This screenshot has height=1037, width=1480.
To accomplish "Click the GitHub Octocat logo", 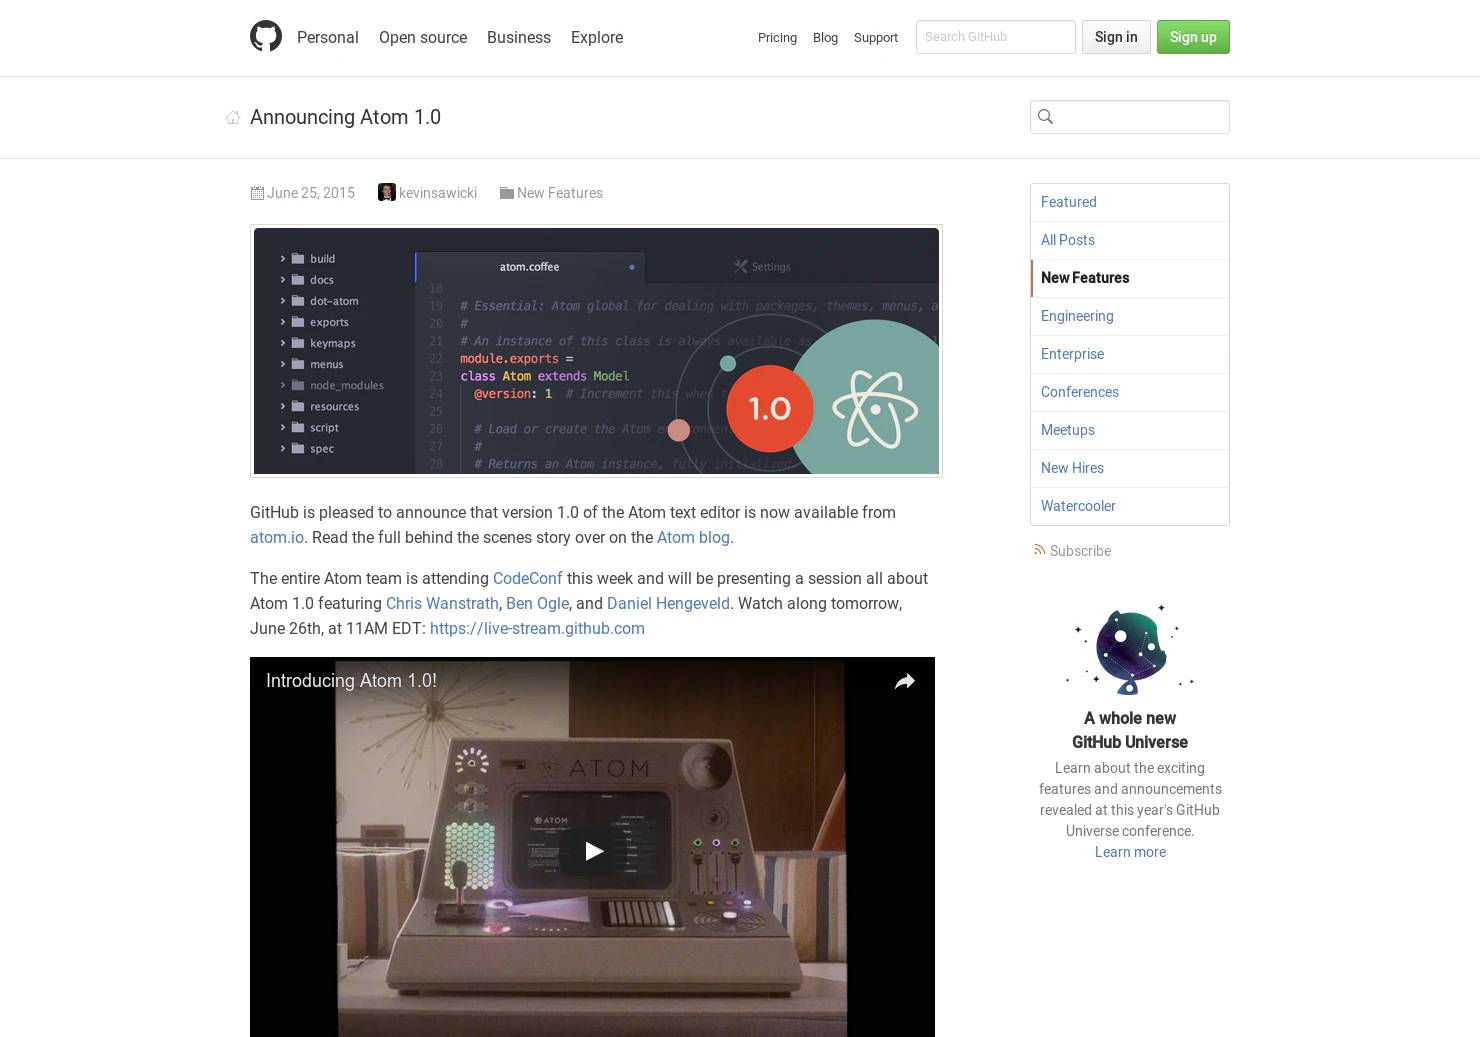I will 266,36.
